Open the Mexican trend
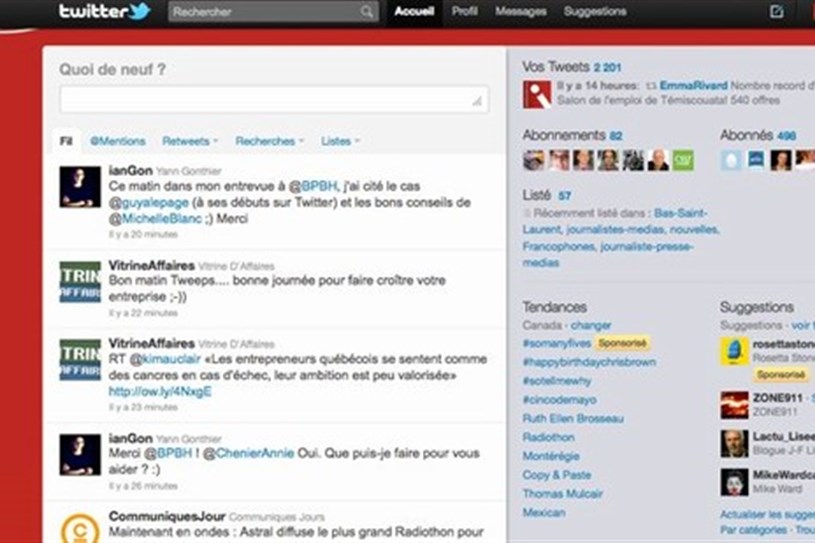The image size is (815, 543). (544, 512)
